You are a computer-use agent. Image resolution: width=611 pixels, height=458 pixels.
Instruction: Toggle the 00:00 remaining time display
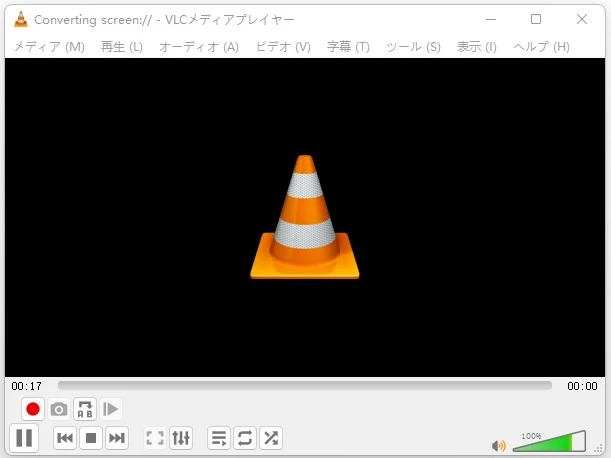[x=582, y=386]
